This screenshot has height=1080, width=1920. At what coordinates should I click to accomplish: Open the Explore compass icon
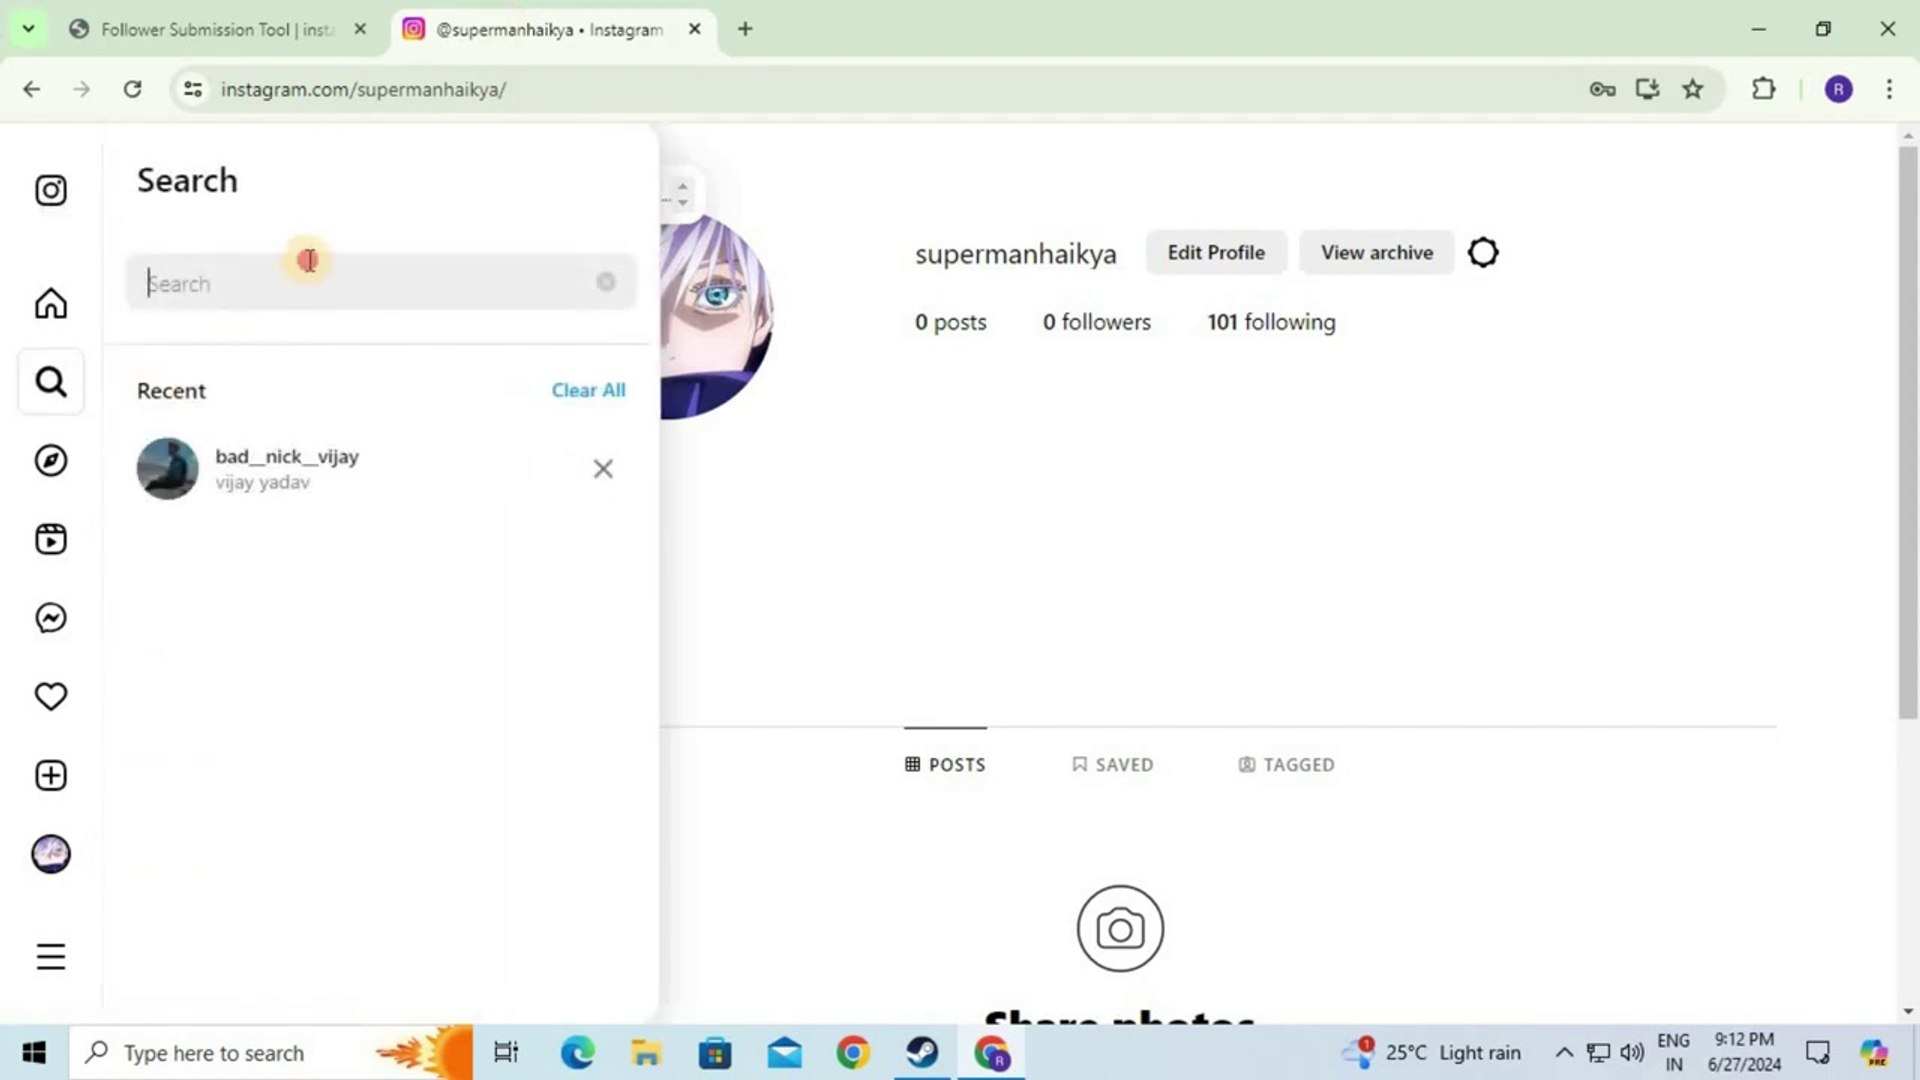50,460
